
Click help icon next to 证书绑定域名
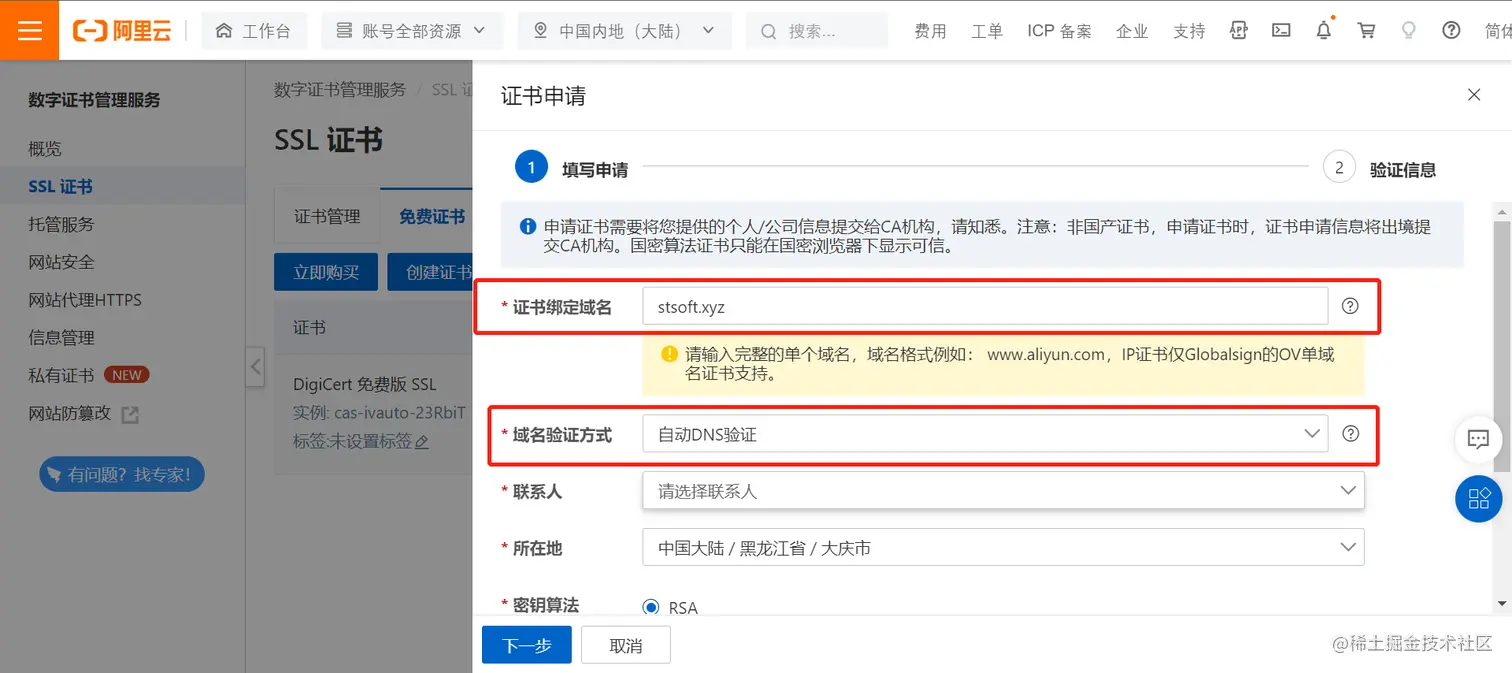click(x=1350, y=306)
